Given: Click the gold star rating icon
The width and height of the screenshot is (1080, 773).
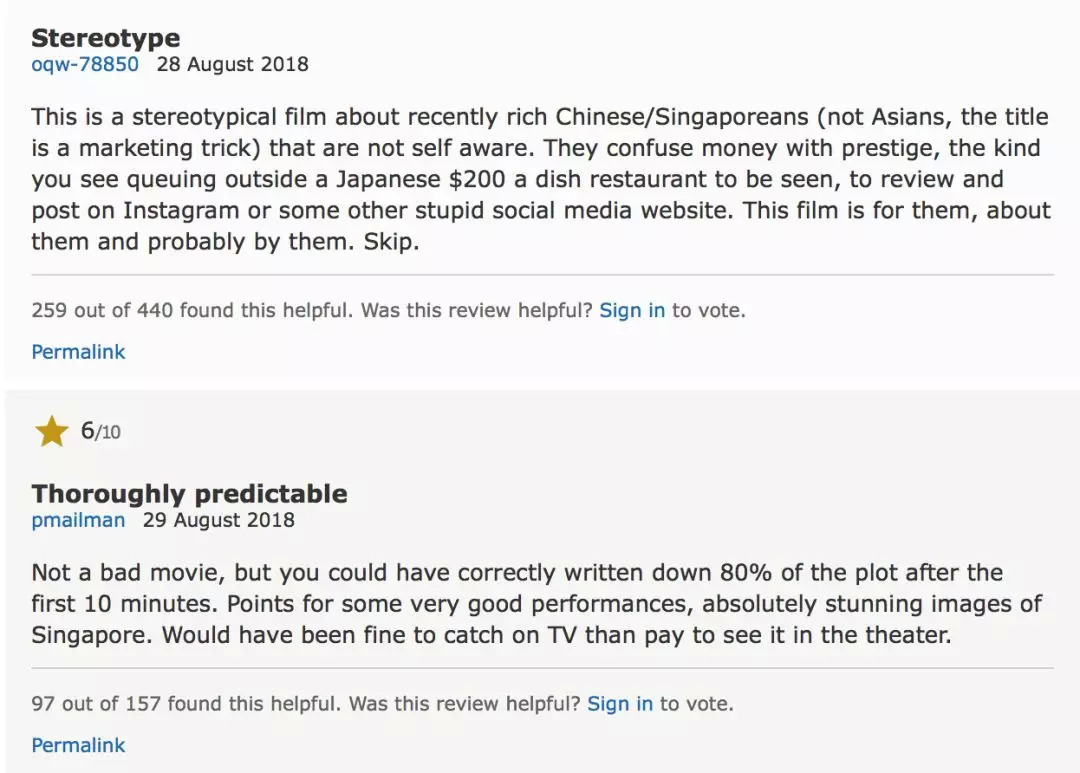Looking at the screenshot, I should 51,432.
